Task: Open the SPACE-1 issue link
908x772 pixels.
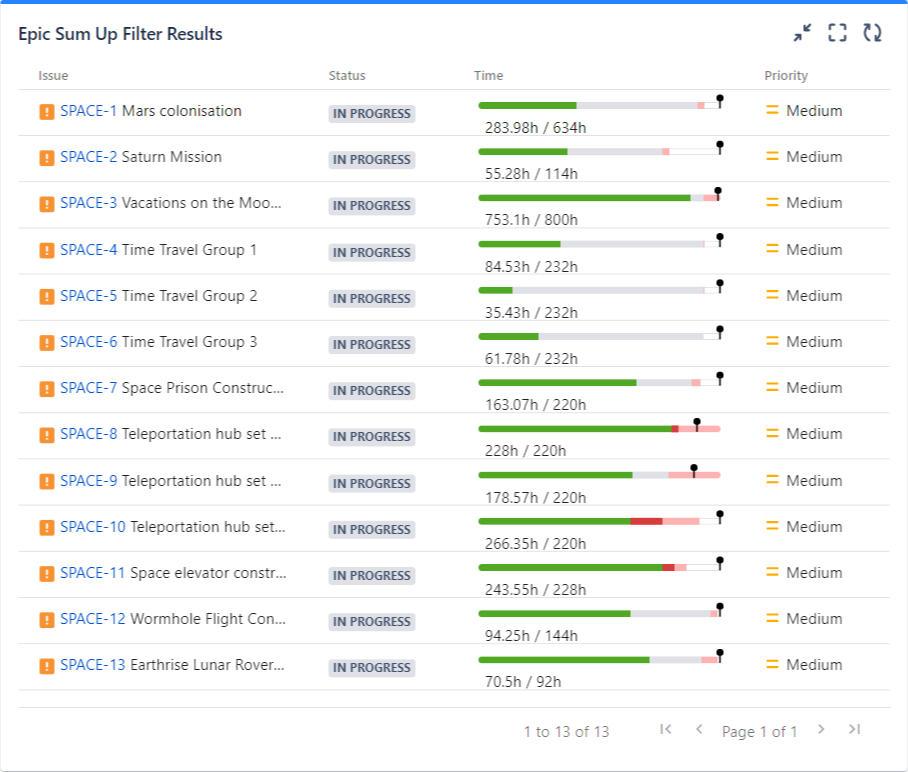Action: pos(88,111)
